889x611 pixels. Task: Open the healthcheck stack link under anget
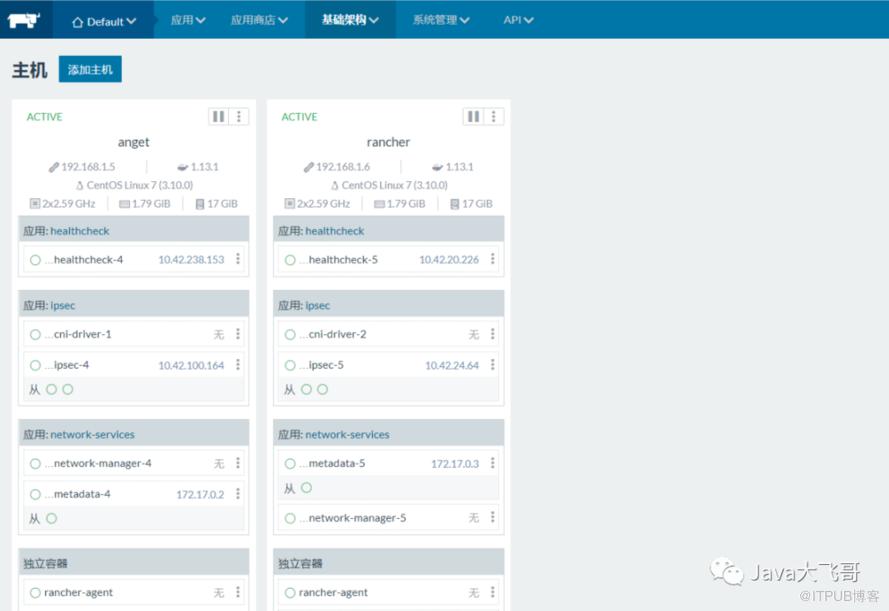80,231
